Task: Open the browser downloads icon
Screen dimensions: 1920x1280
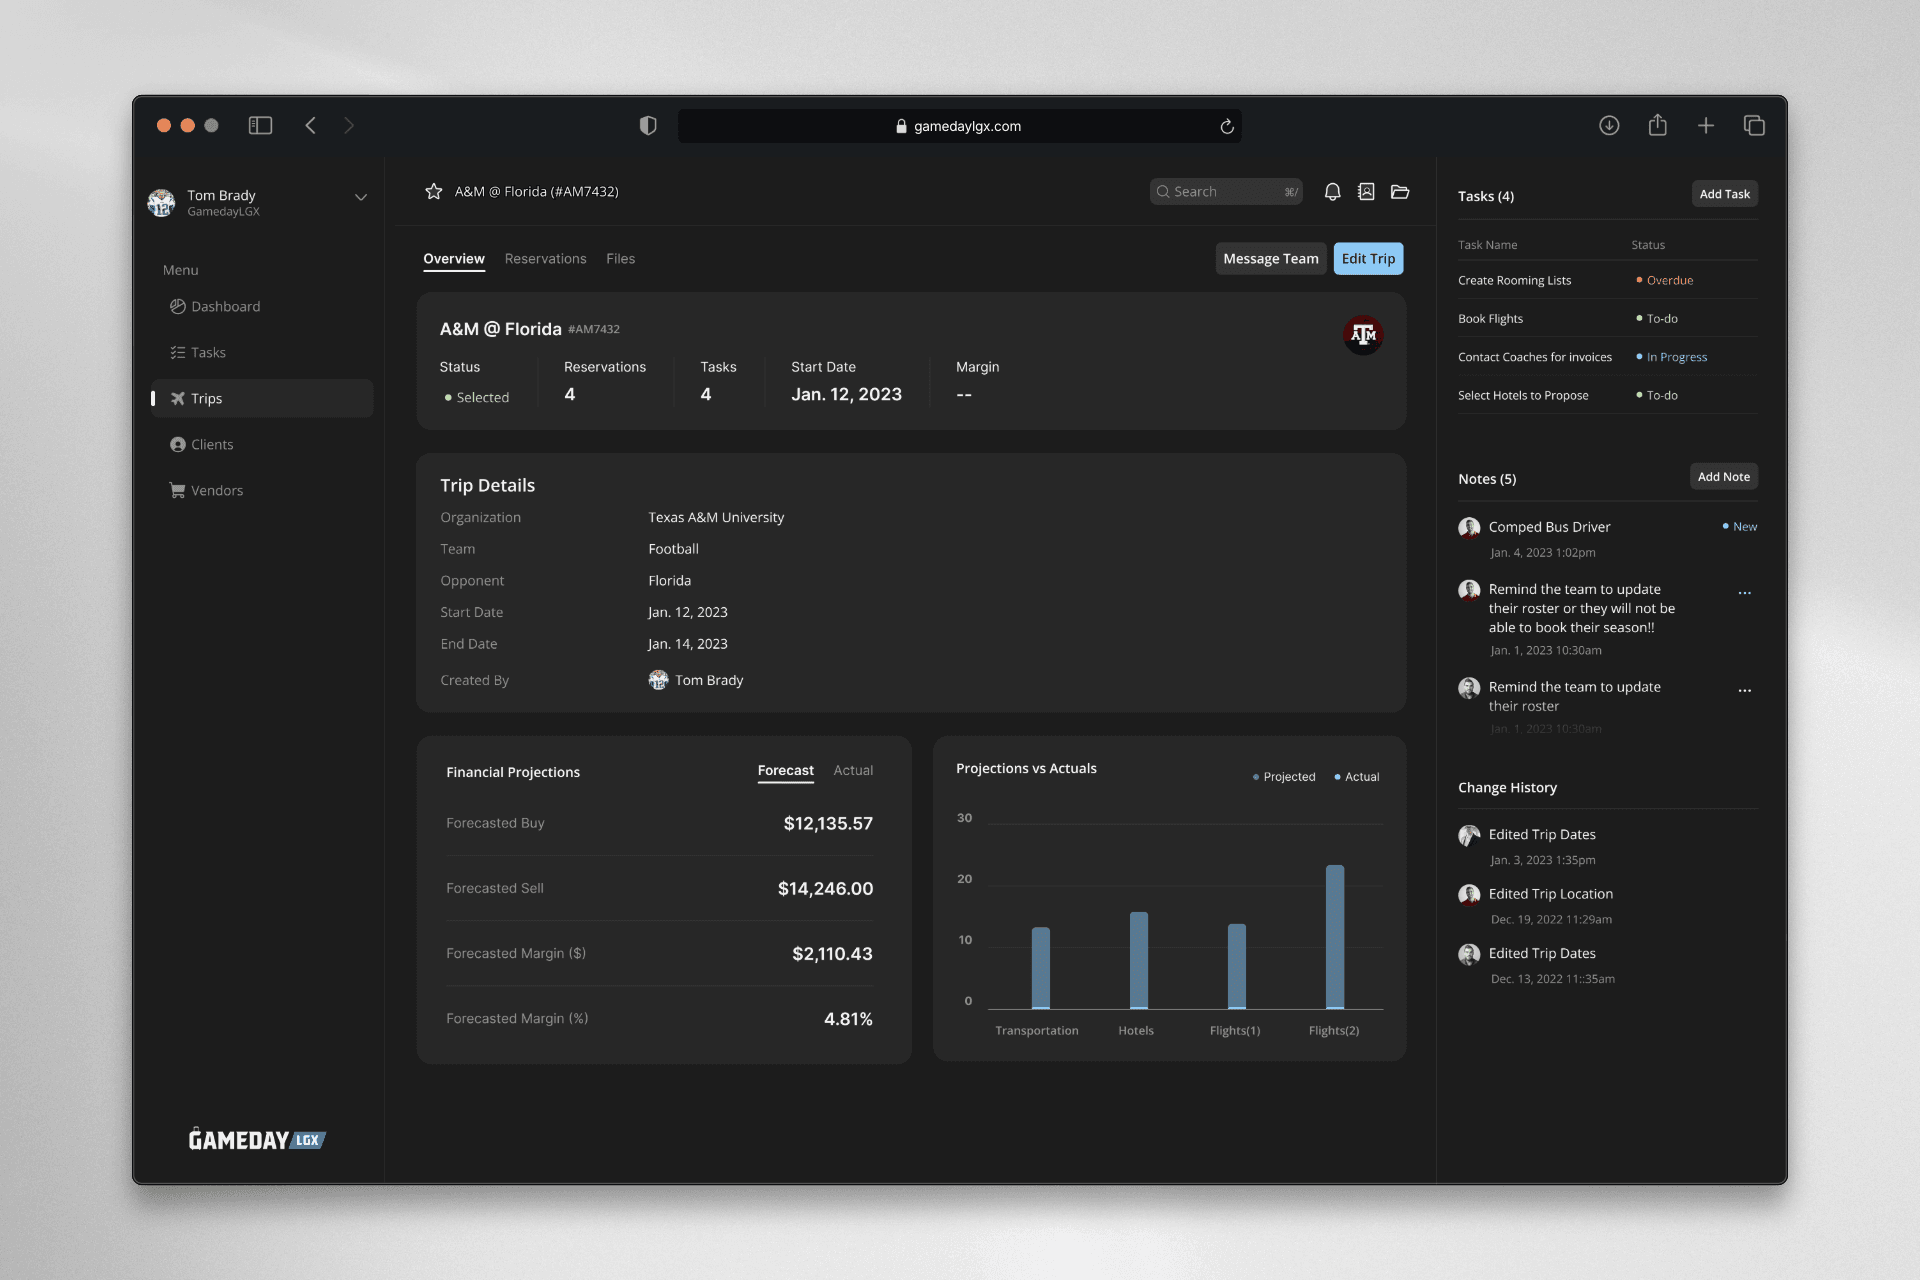Action: pos(1609,125)
